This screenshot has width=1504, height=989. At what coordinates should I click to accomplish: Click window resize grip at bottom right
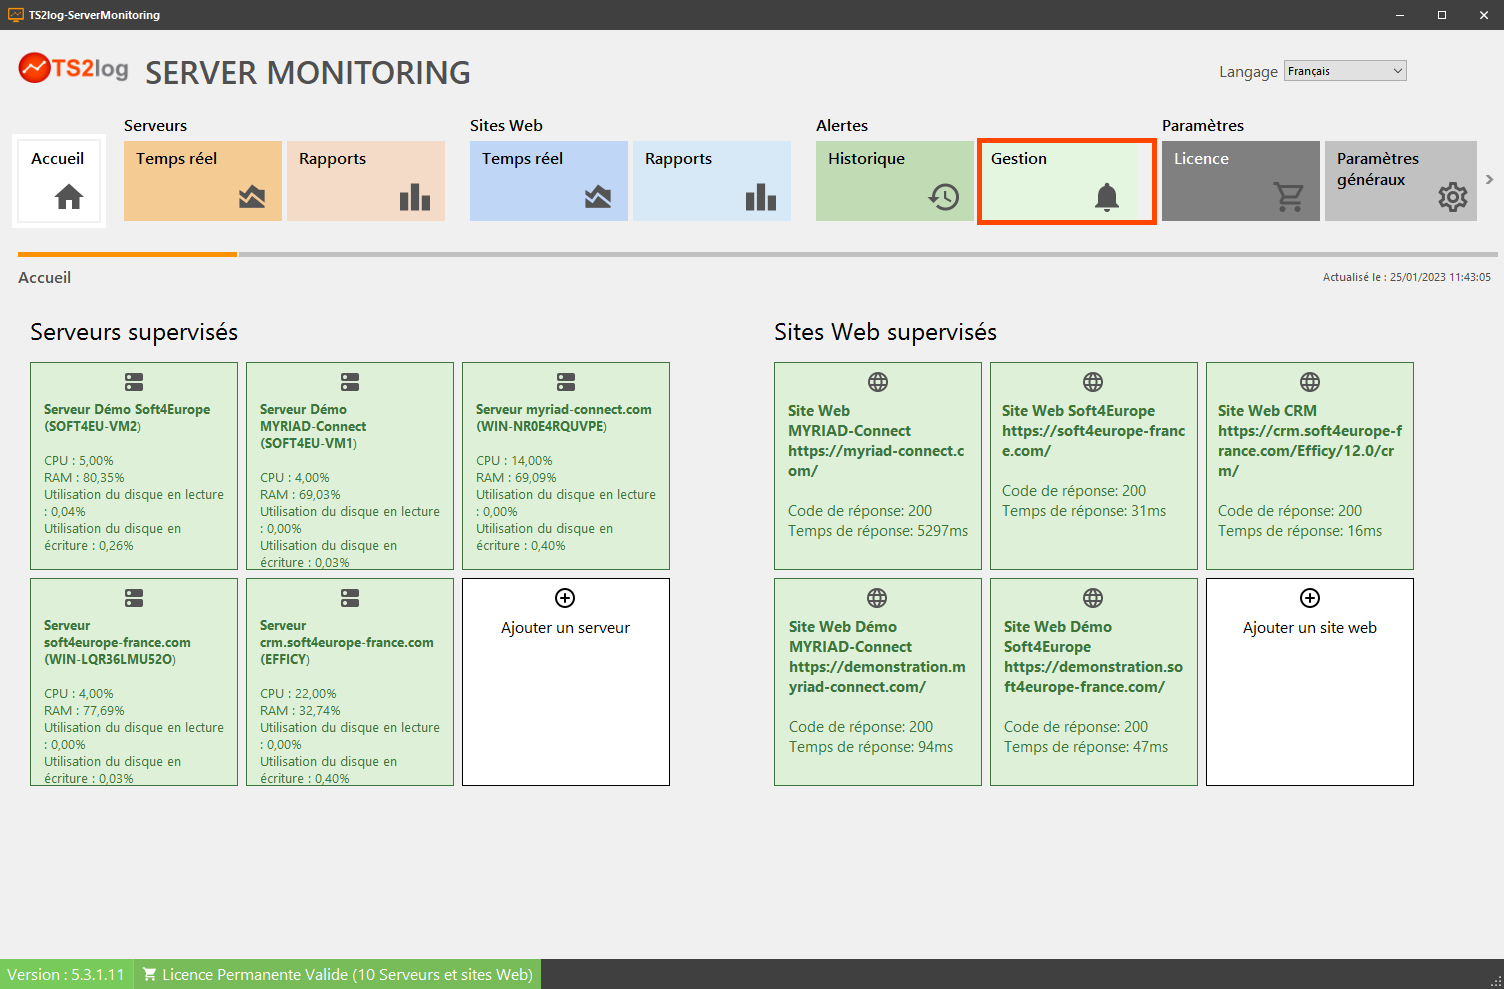(1496, 981)
